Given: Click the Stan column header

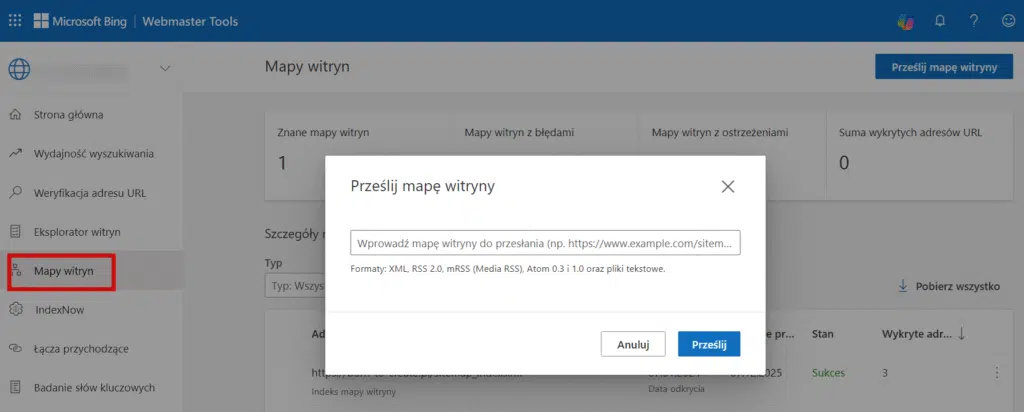Looking at the screenshot, I should tap(822, 334).
